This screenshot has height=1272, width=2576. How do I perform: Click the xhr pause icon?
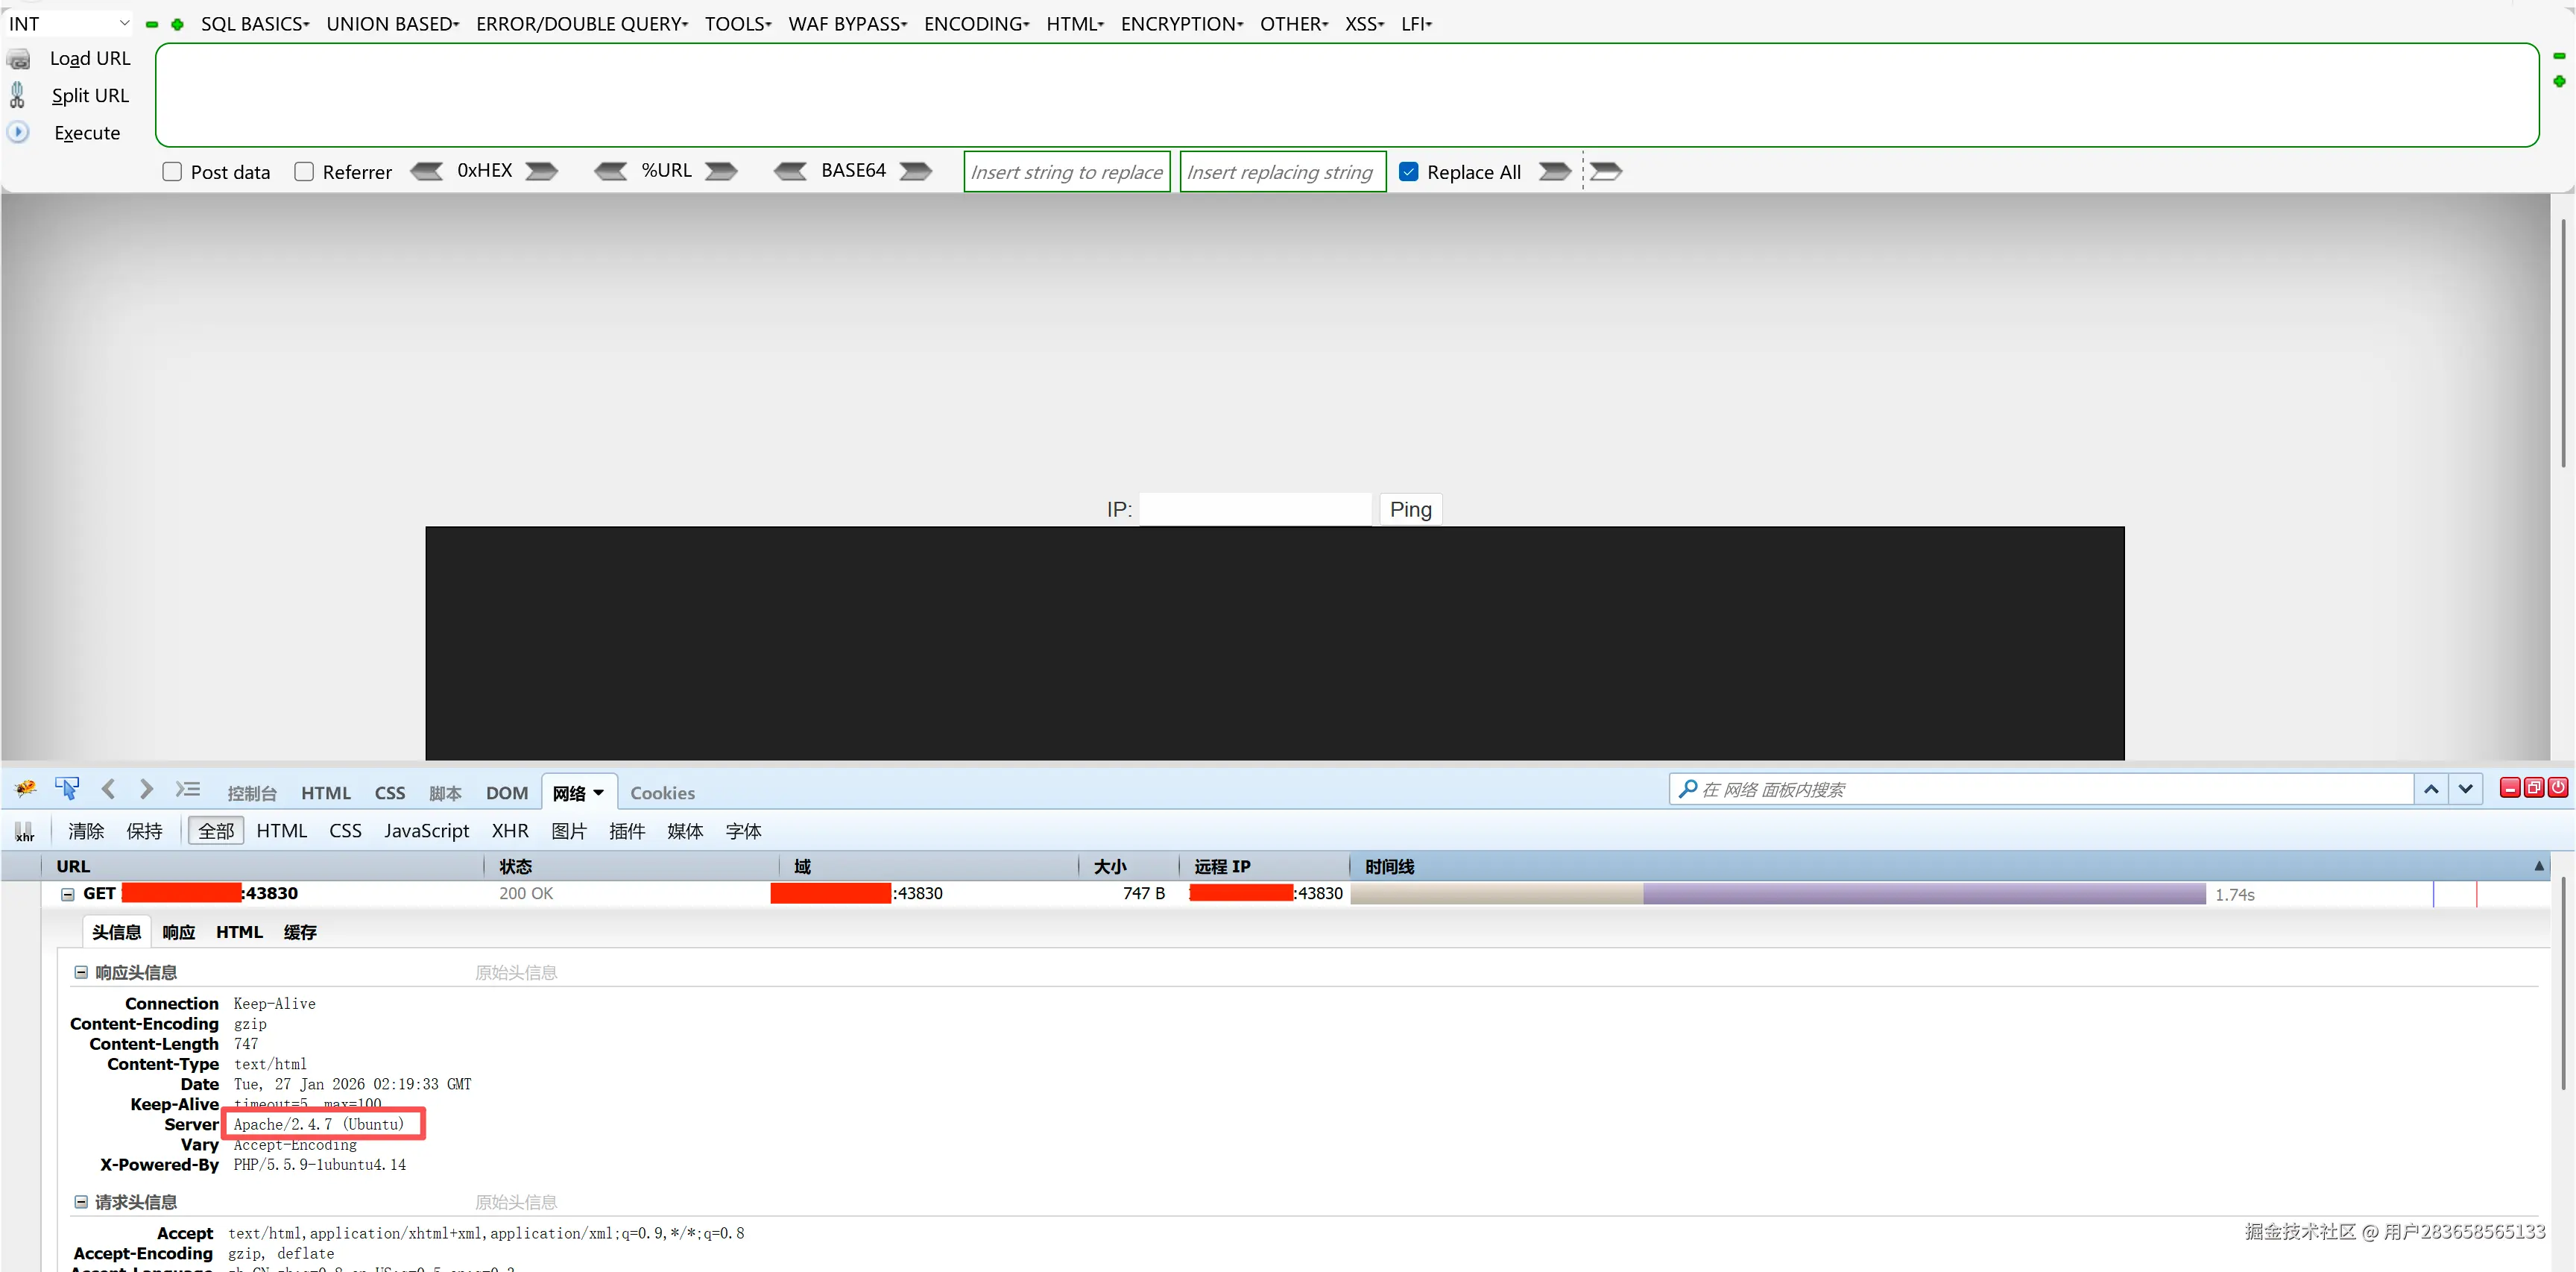[x=24, y=831]
